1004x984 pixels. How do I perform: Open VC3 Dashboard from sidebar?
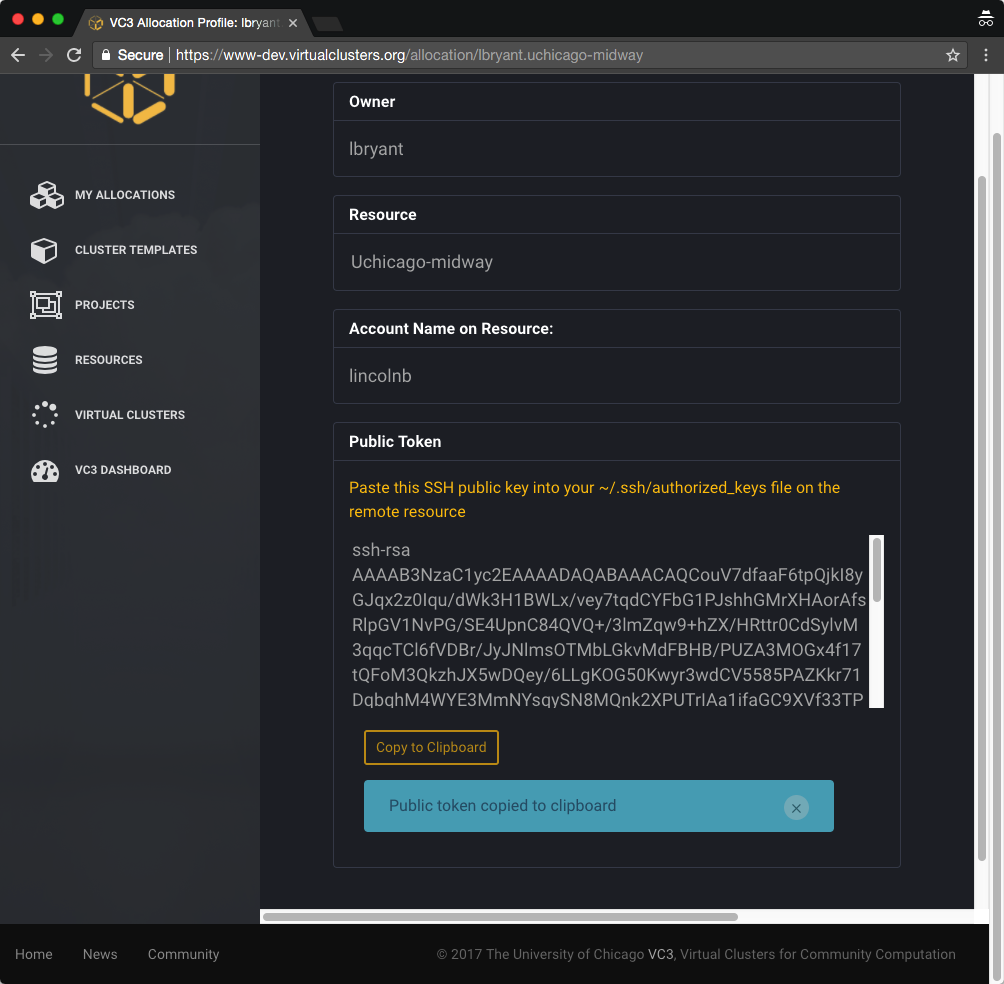123,470
